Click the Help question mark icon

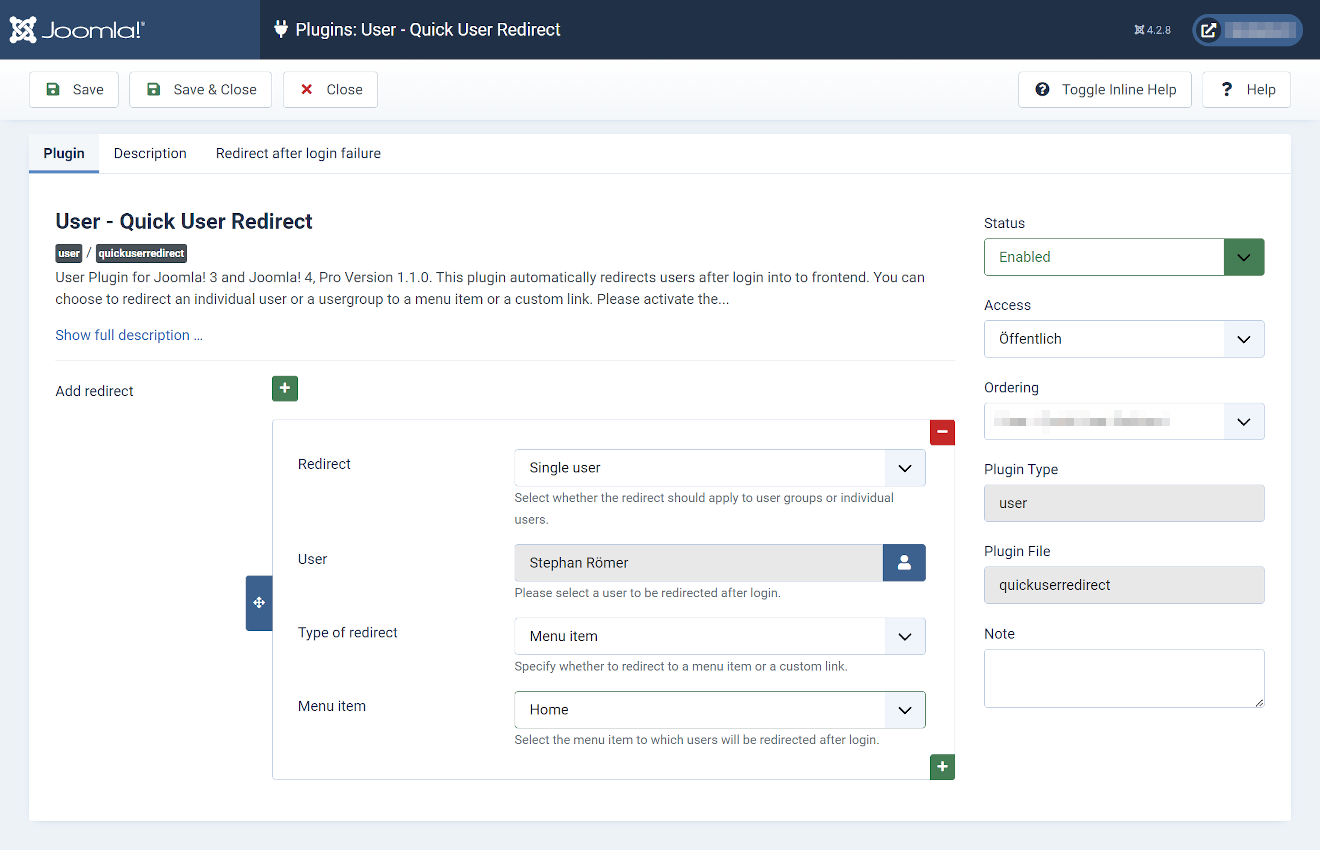[x=1226, y=89]
